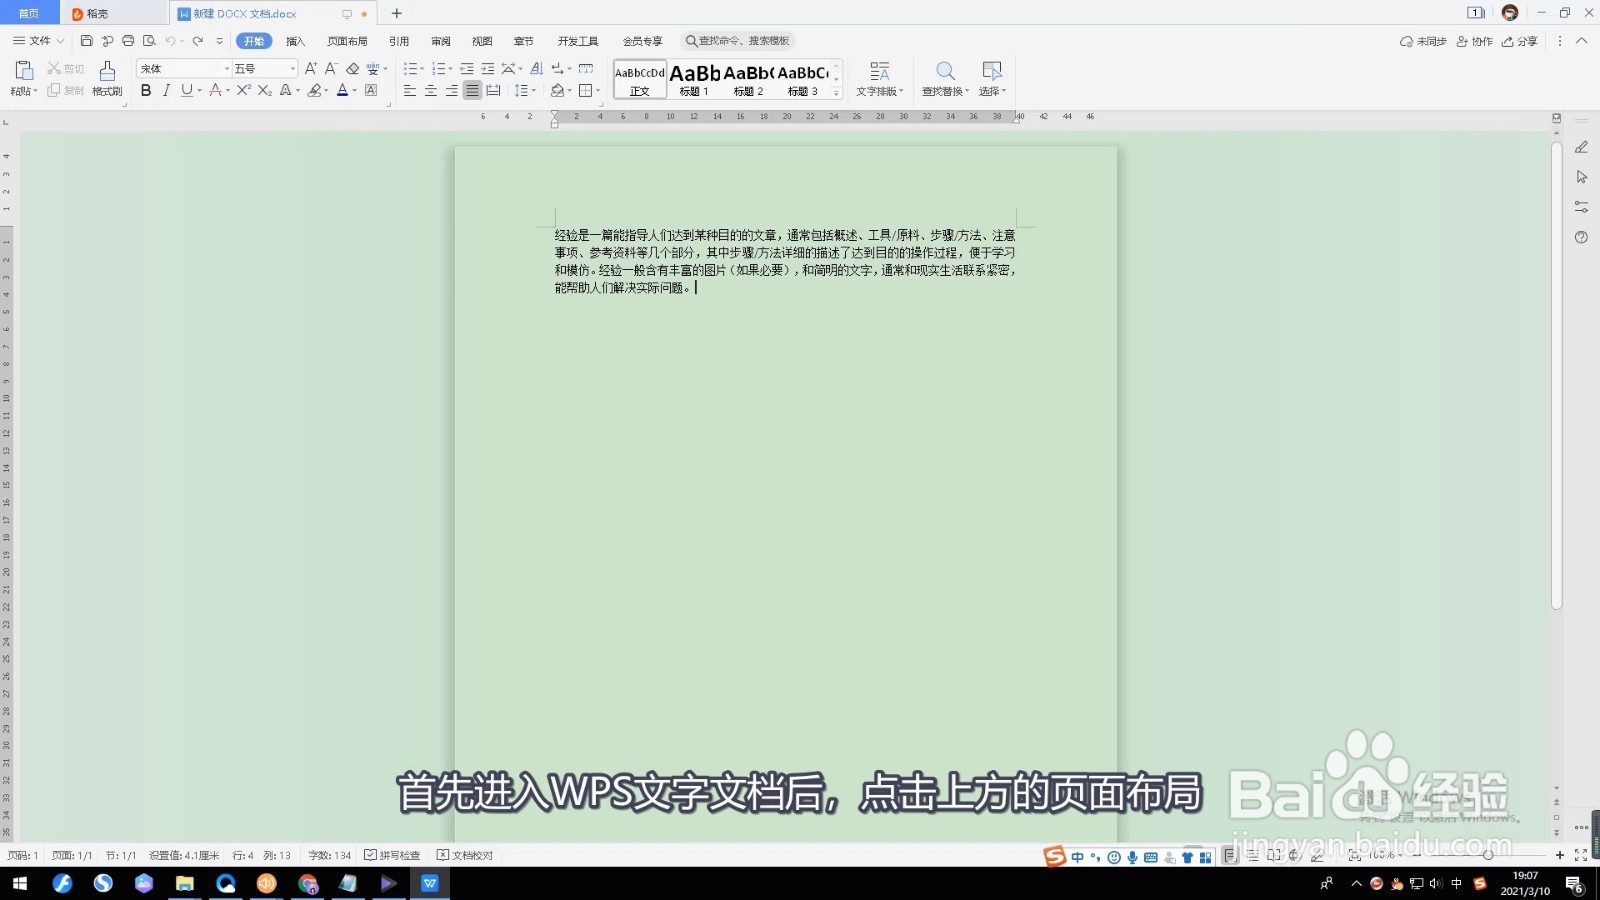
Task: Open the 开发工具 tab
Action: (x=578, y=41)
